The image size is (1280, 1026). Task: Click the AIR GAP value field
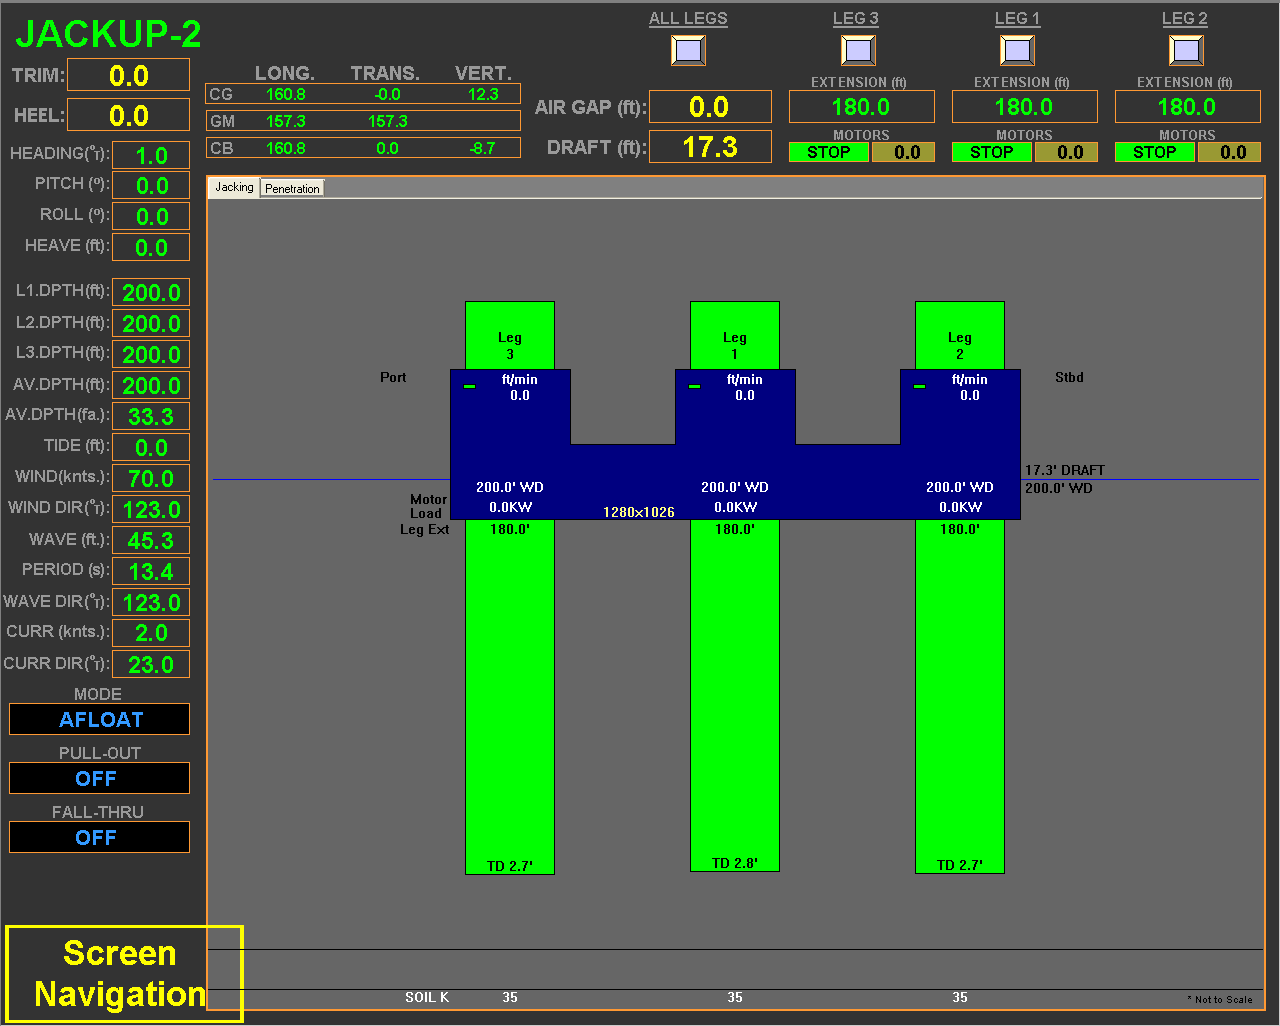coord(710,107)
